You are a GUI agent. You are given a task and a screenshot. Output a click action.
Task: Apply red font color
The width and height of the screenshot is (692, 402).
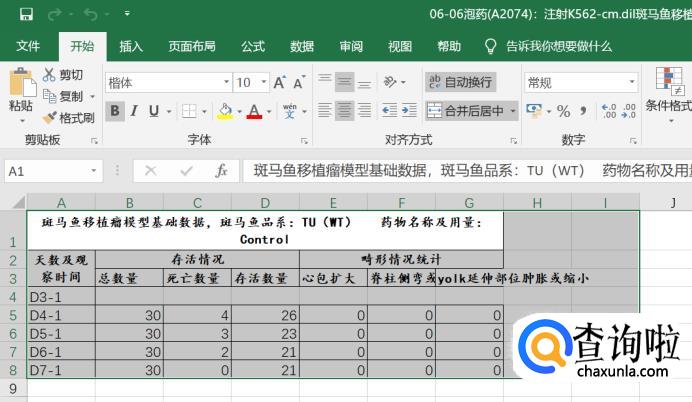click(x=254, y=111)
